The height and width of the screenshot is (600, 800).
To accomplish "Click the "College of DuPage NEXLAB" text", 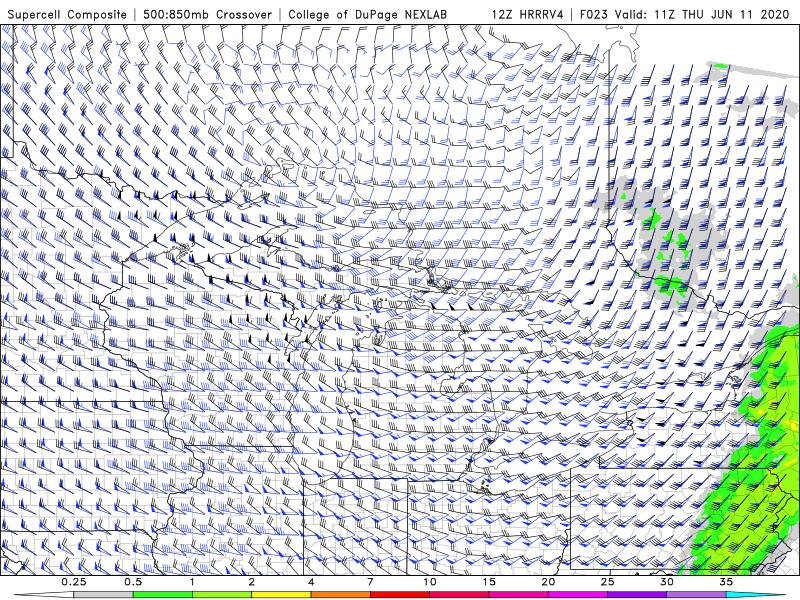I will tap(368, 14).
